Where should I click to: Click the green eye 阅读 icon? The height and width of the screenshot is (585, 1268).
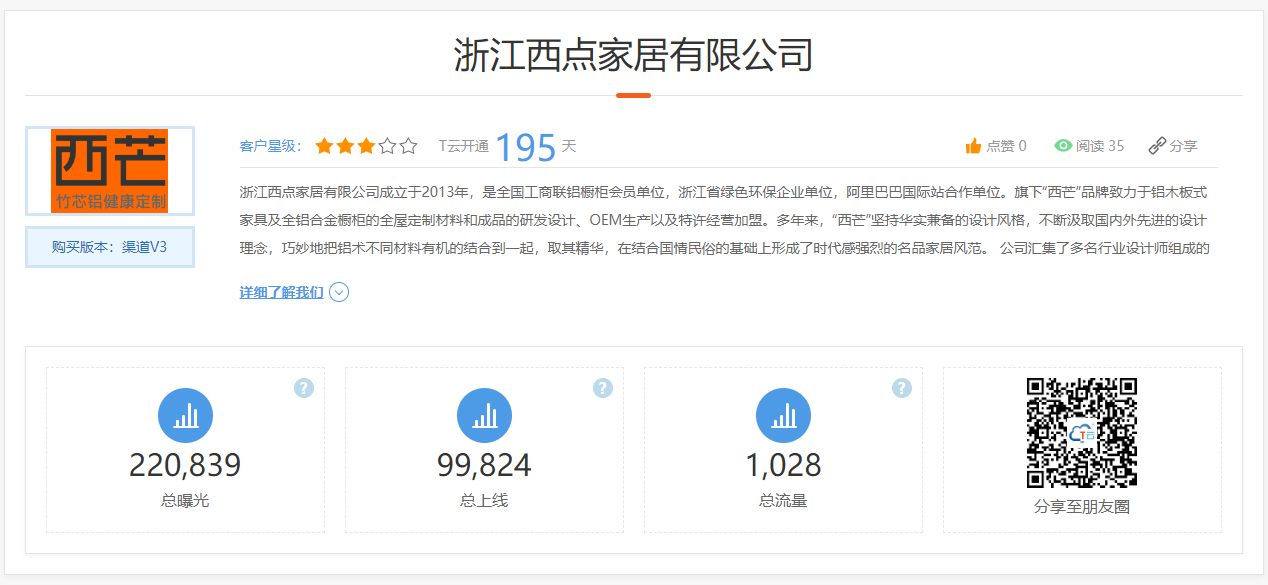point(1063,146)
